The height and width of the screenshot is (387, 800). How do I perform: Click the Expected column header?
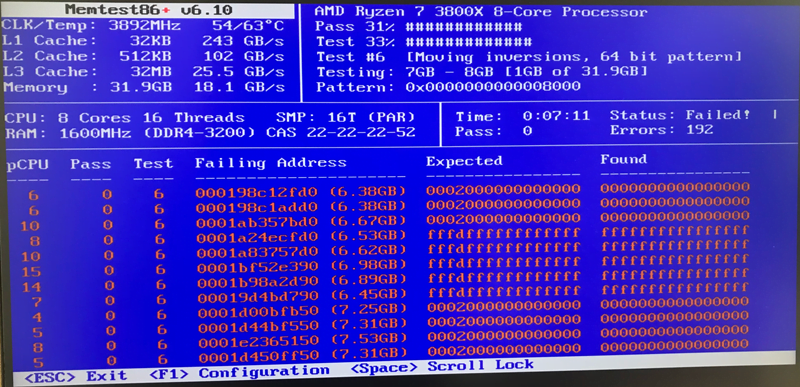(464, 161)
